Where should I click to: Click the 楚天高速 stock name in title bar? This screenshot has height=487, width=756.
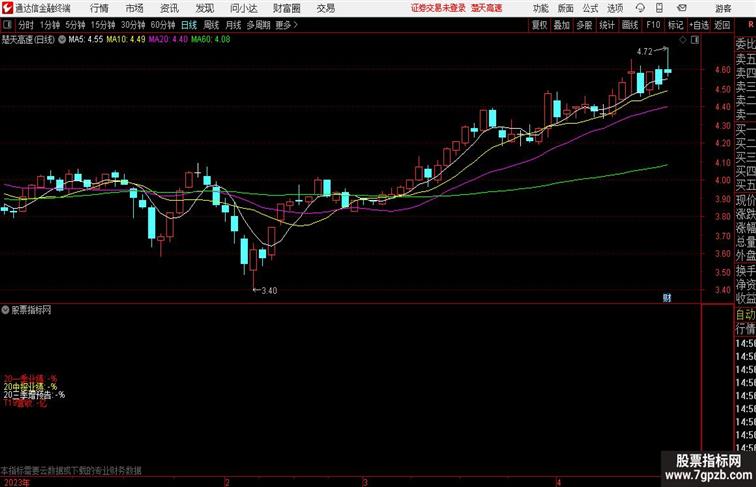pyautogui.click(x=486, y=8)
